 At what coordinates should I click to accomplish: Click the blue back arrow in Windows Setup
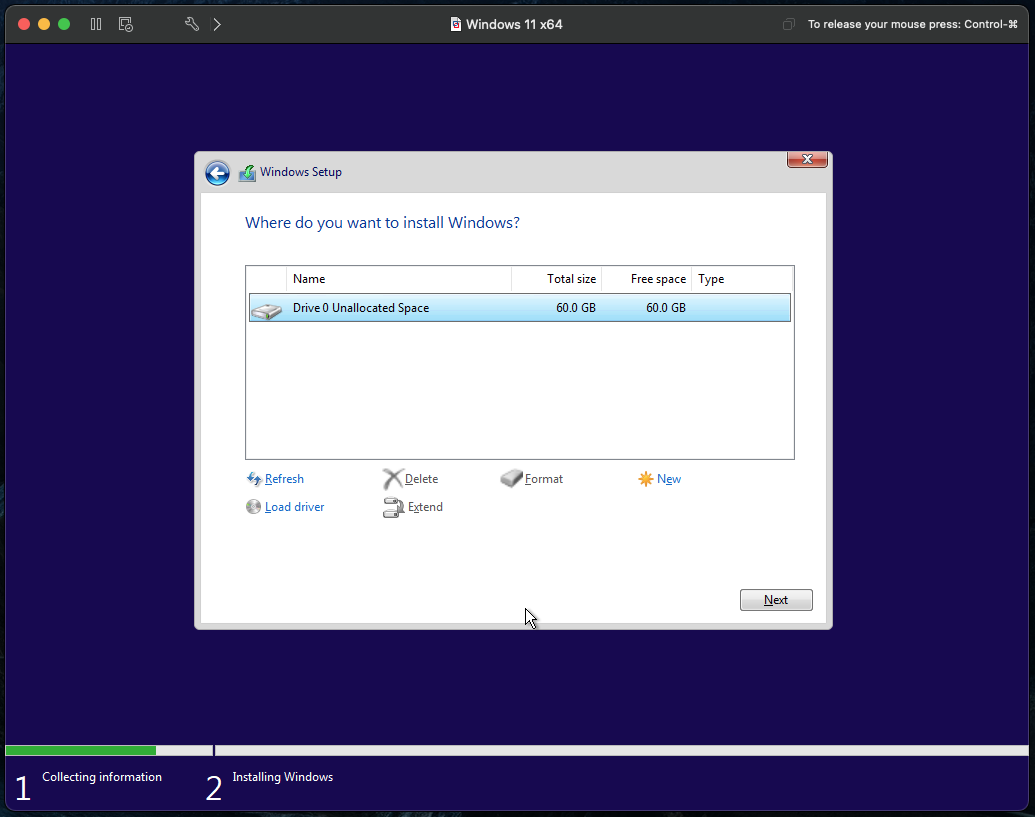tap(217, 174)
